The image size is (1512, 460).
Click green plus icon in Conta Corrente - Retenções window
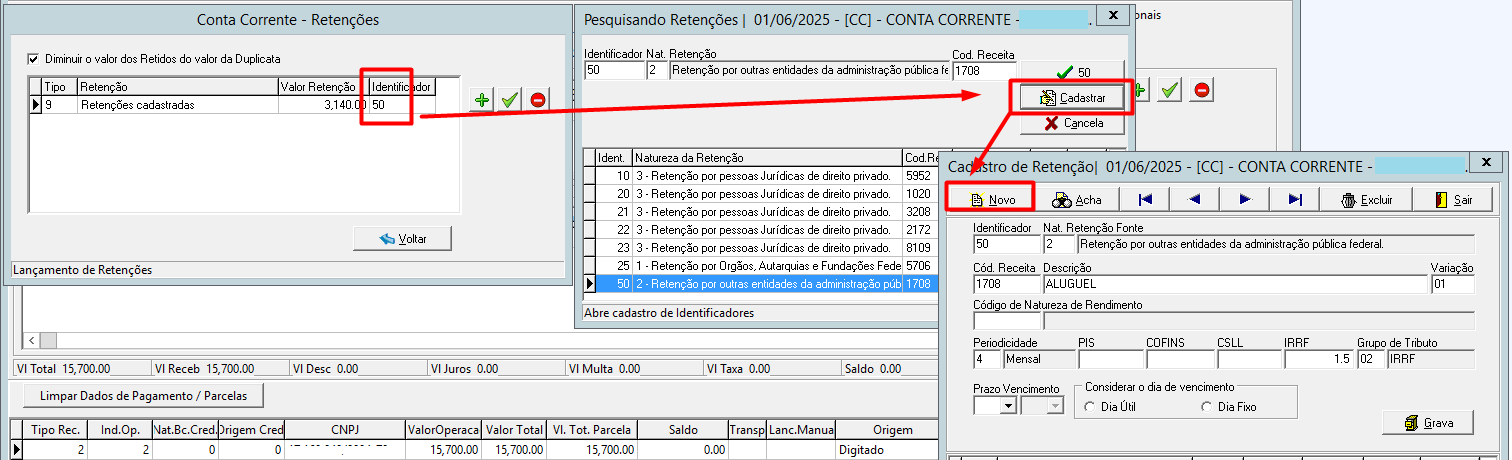(482, 99)
